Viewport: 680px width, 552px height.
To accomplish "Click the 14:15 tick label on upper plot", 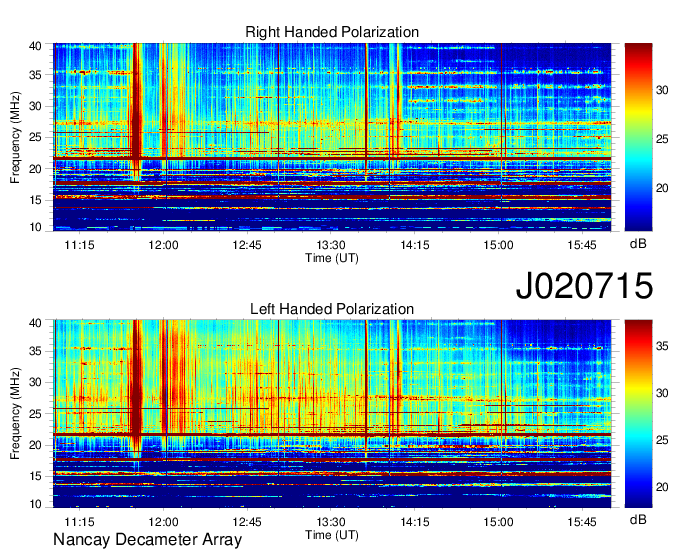I will tap(415, 245).
